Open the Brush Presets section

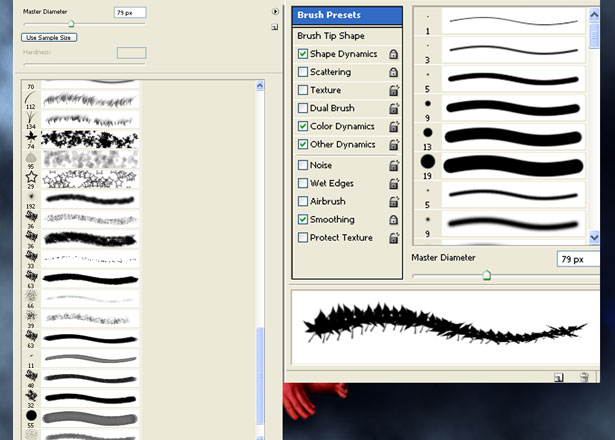tap(347, 15)
